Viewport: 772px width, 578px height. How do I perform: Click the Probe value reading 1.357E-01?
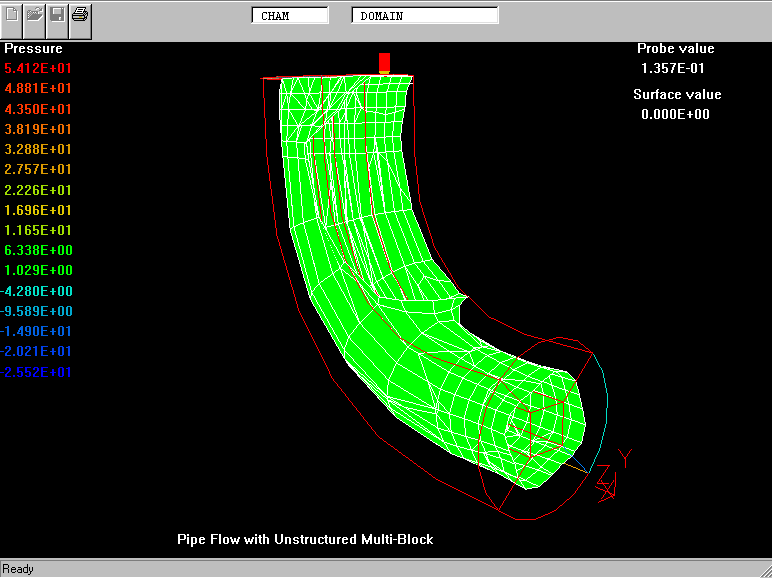point(675,68)
